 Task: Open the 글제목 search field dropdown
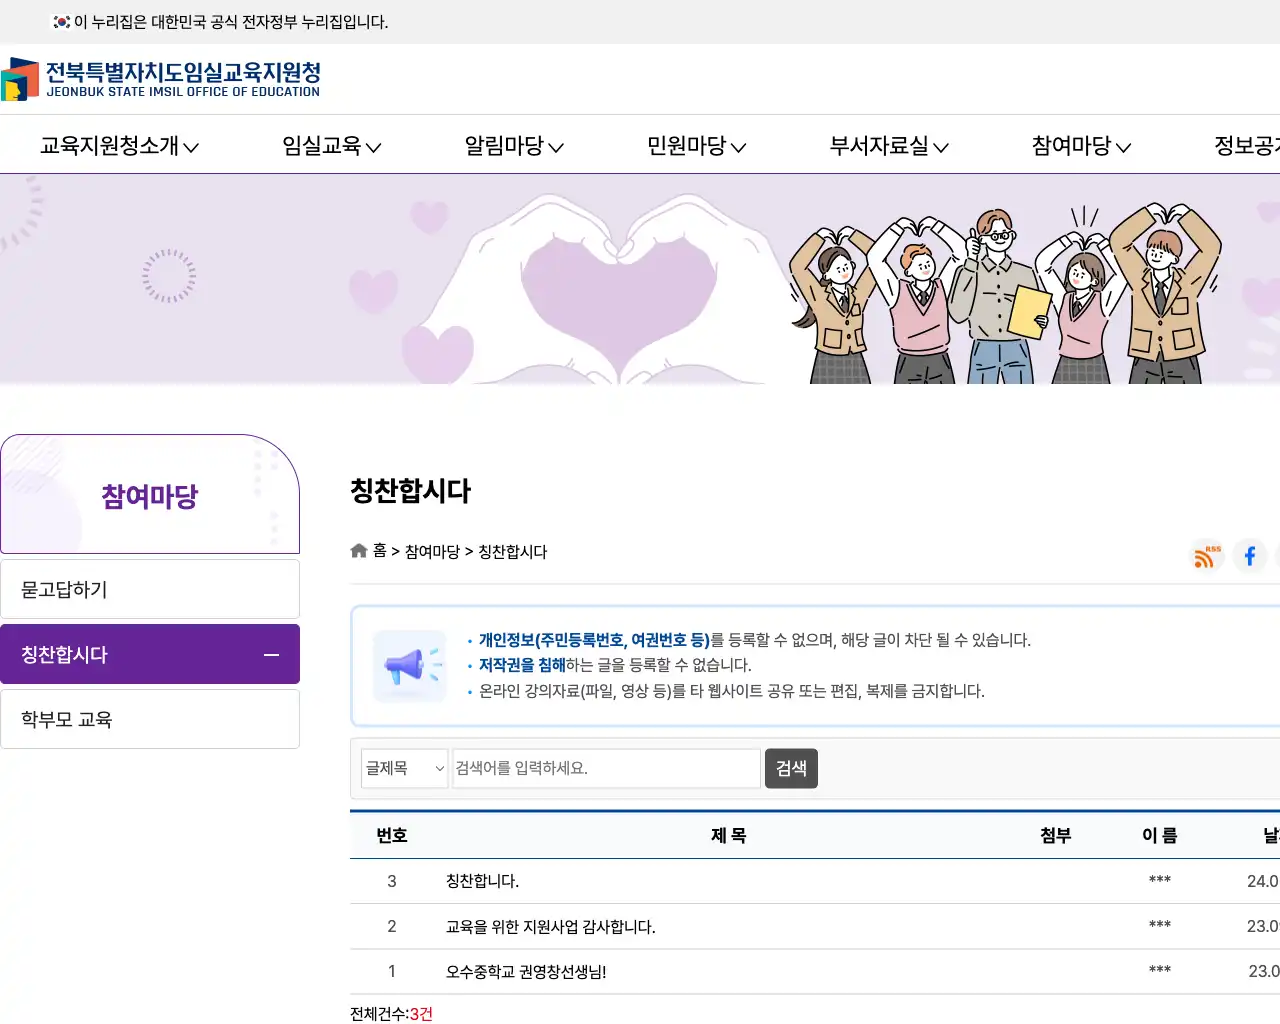pos(404,768)
